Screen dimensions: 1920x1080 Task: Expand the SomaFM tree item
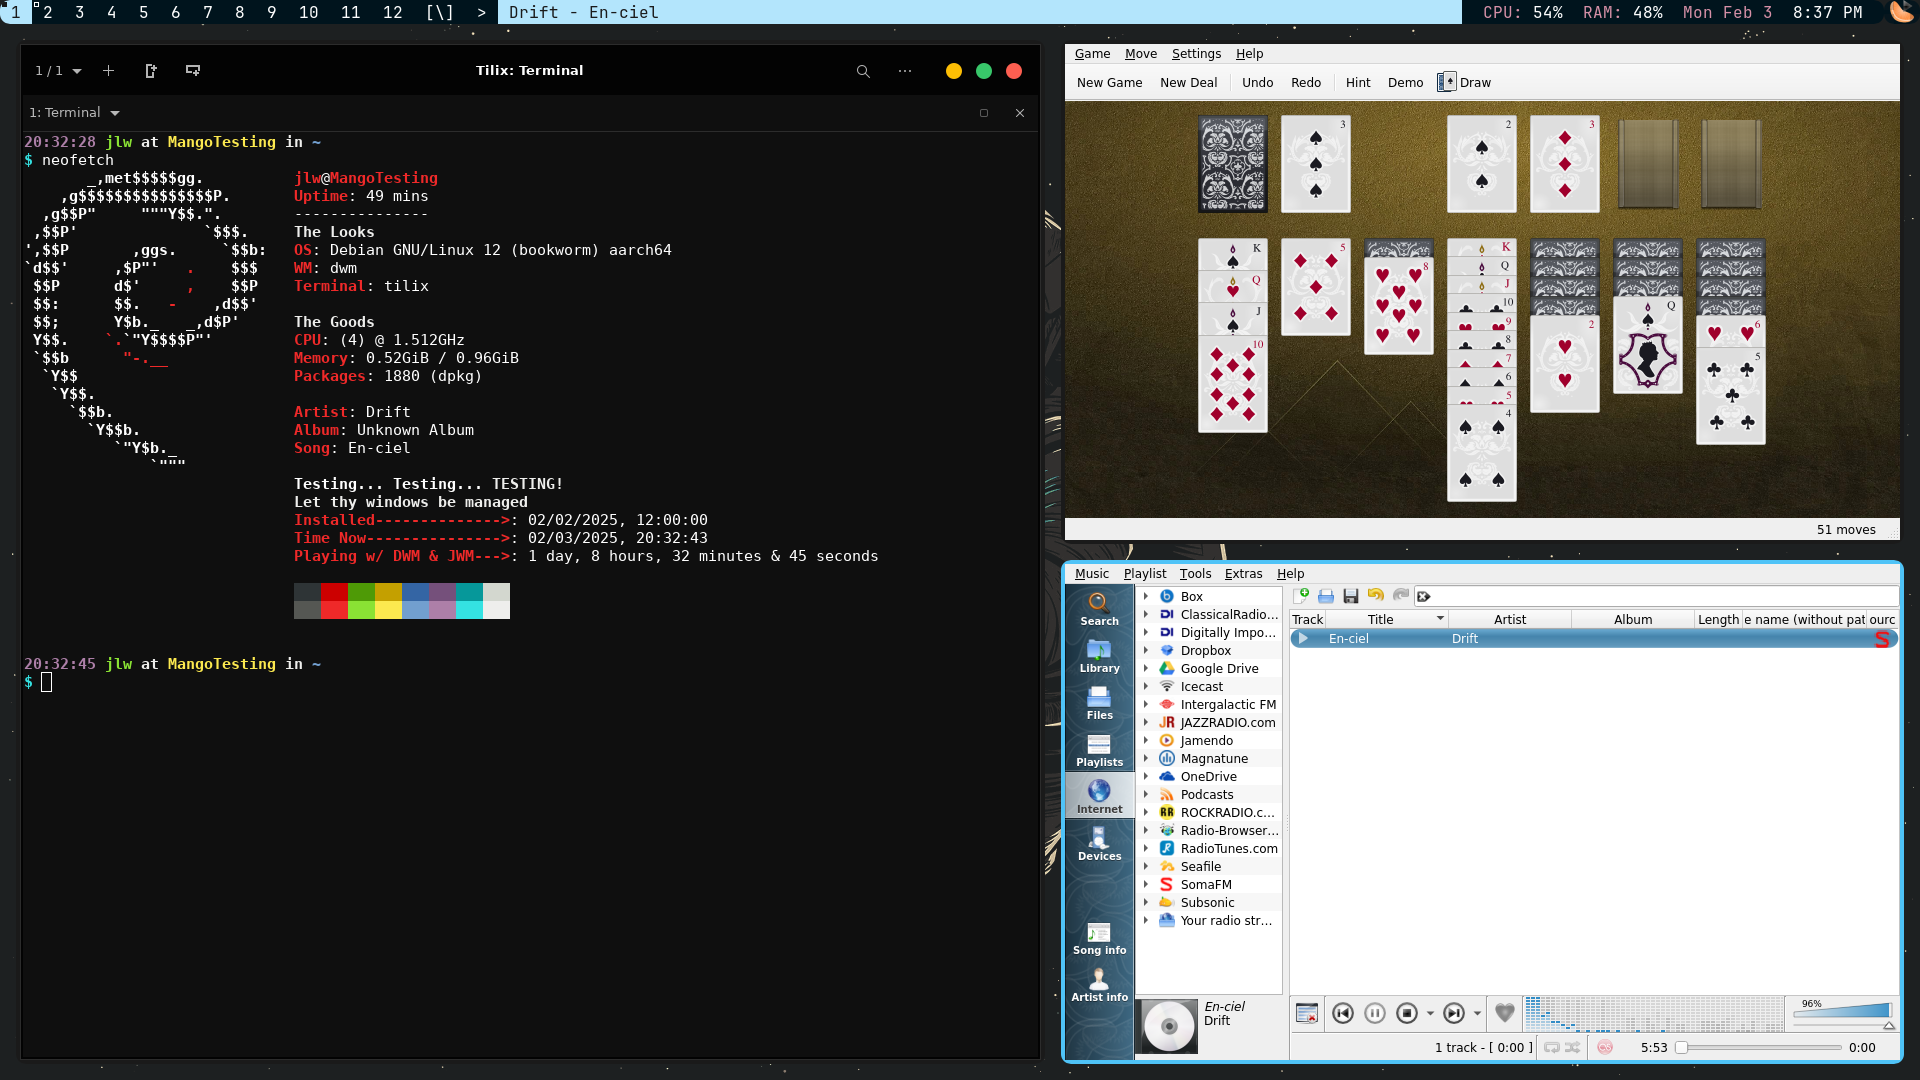click(x=1146, y=884)
